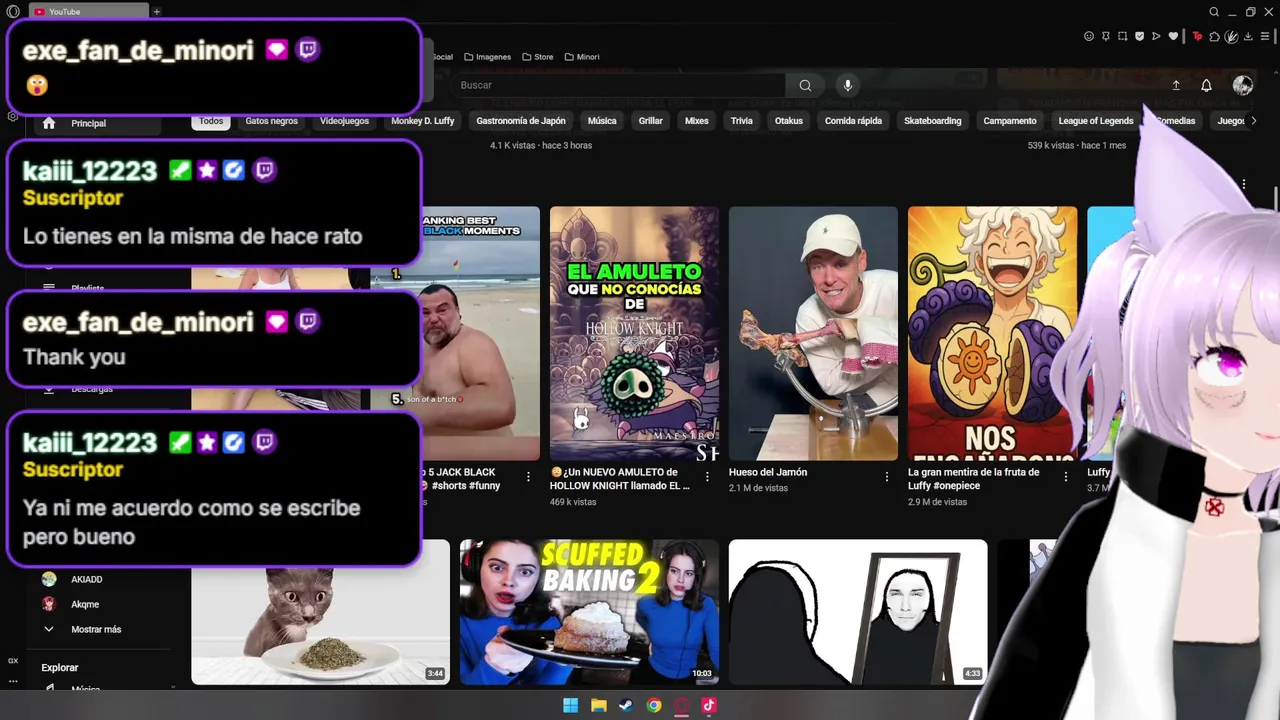The image size is (1280, 720).
Task: Select the Monkey D. Luffy chip
Action: (x=423, y=121)
